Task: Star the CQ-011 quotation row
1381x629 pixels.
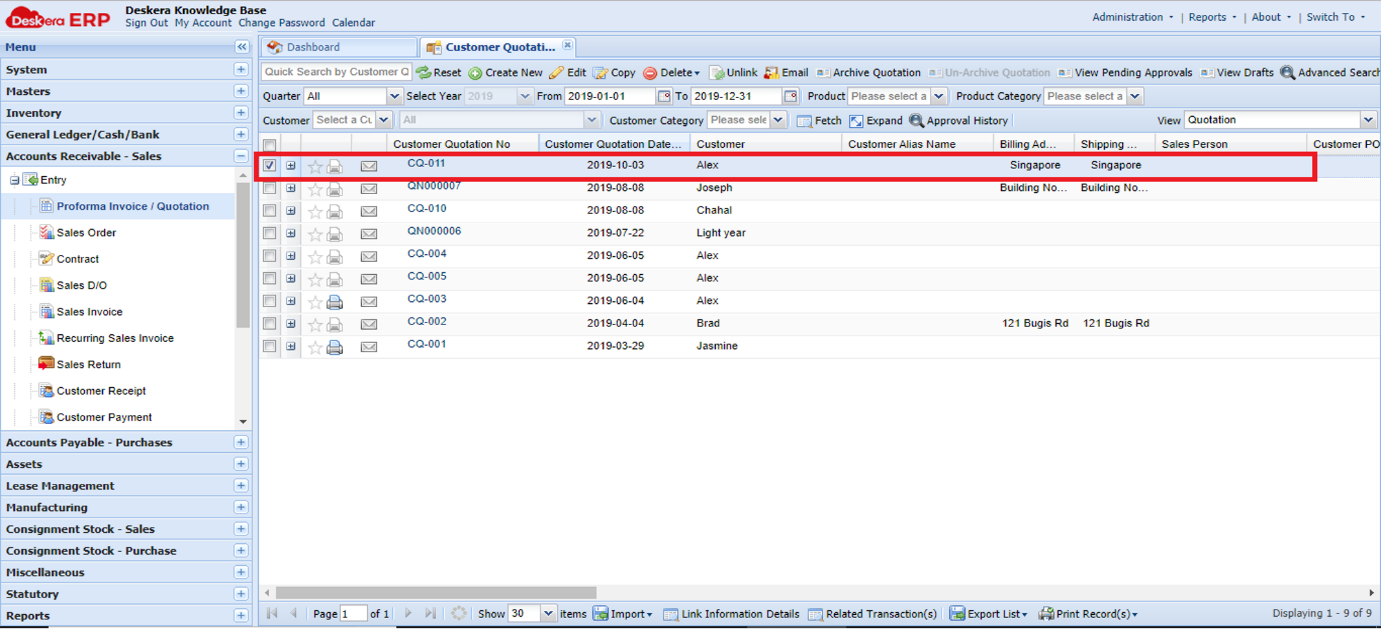Action: [x=315, y=166]
